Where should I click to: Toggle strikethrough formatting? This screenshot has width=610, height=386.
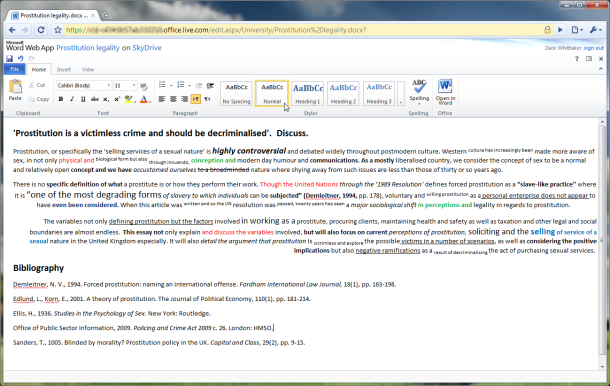[95, 99]
